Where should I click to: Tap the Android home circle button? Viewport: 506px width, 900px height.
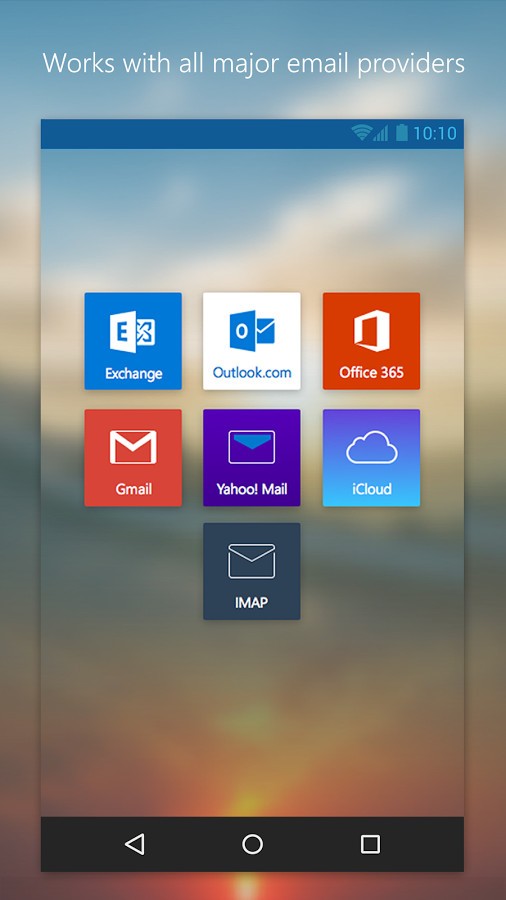tap(252, 844)
